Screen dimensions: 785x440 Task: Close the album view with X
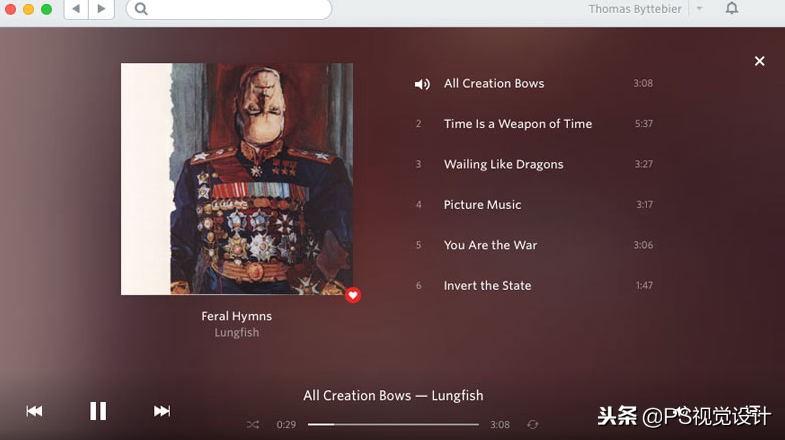[x=759, y=61]
